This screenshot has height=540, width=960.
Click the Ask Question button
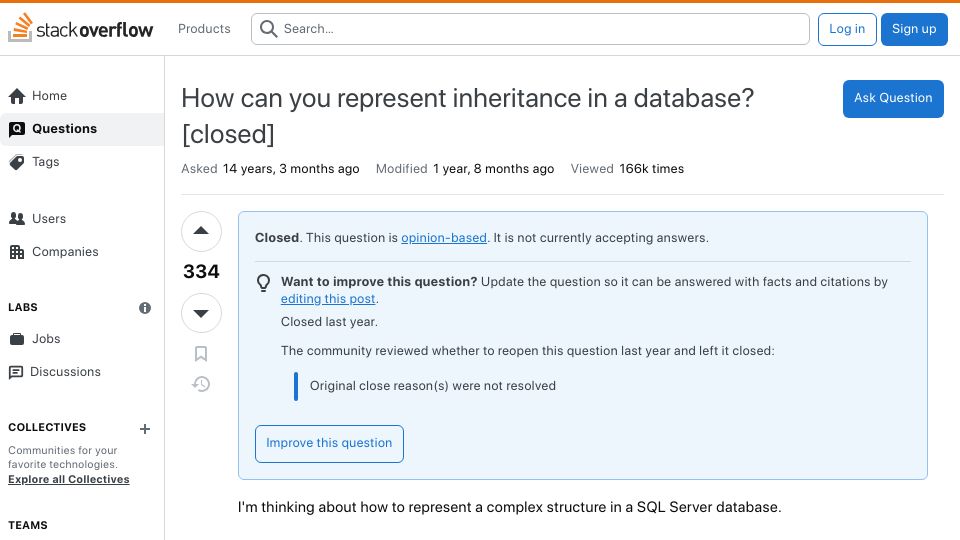click(893, 98)
